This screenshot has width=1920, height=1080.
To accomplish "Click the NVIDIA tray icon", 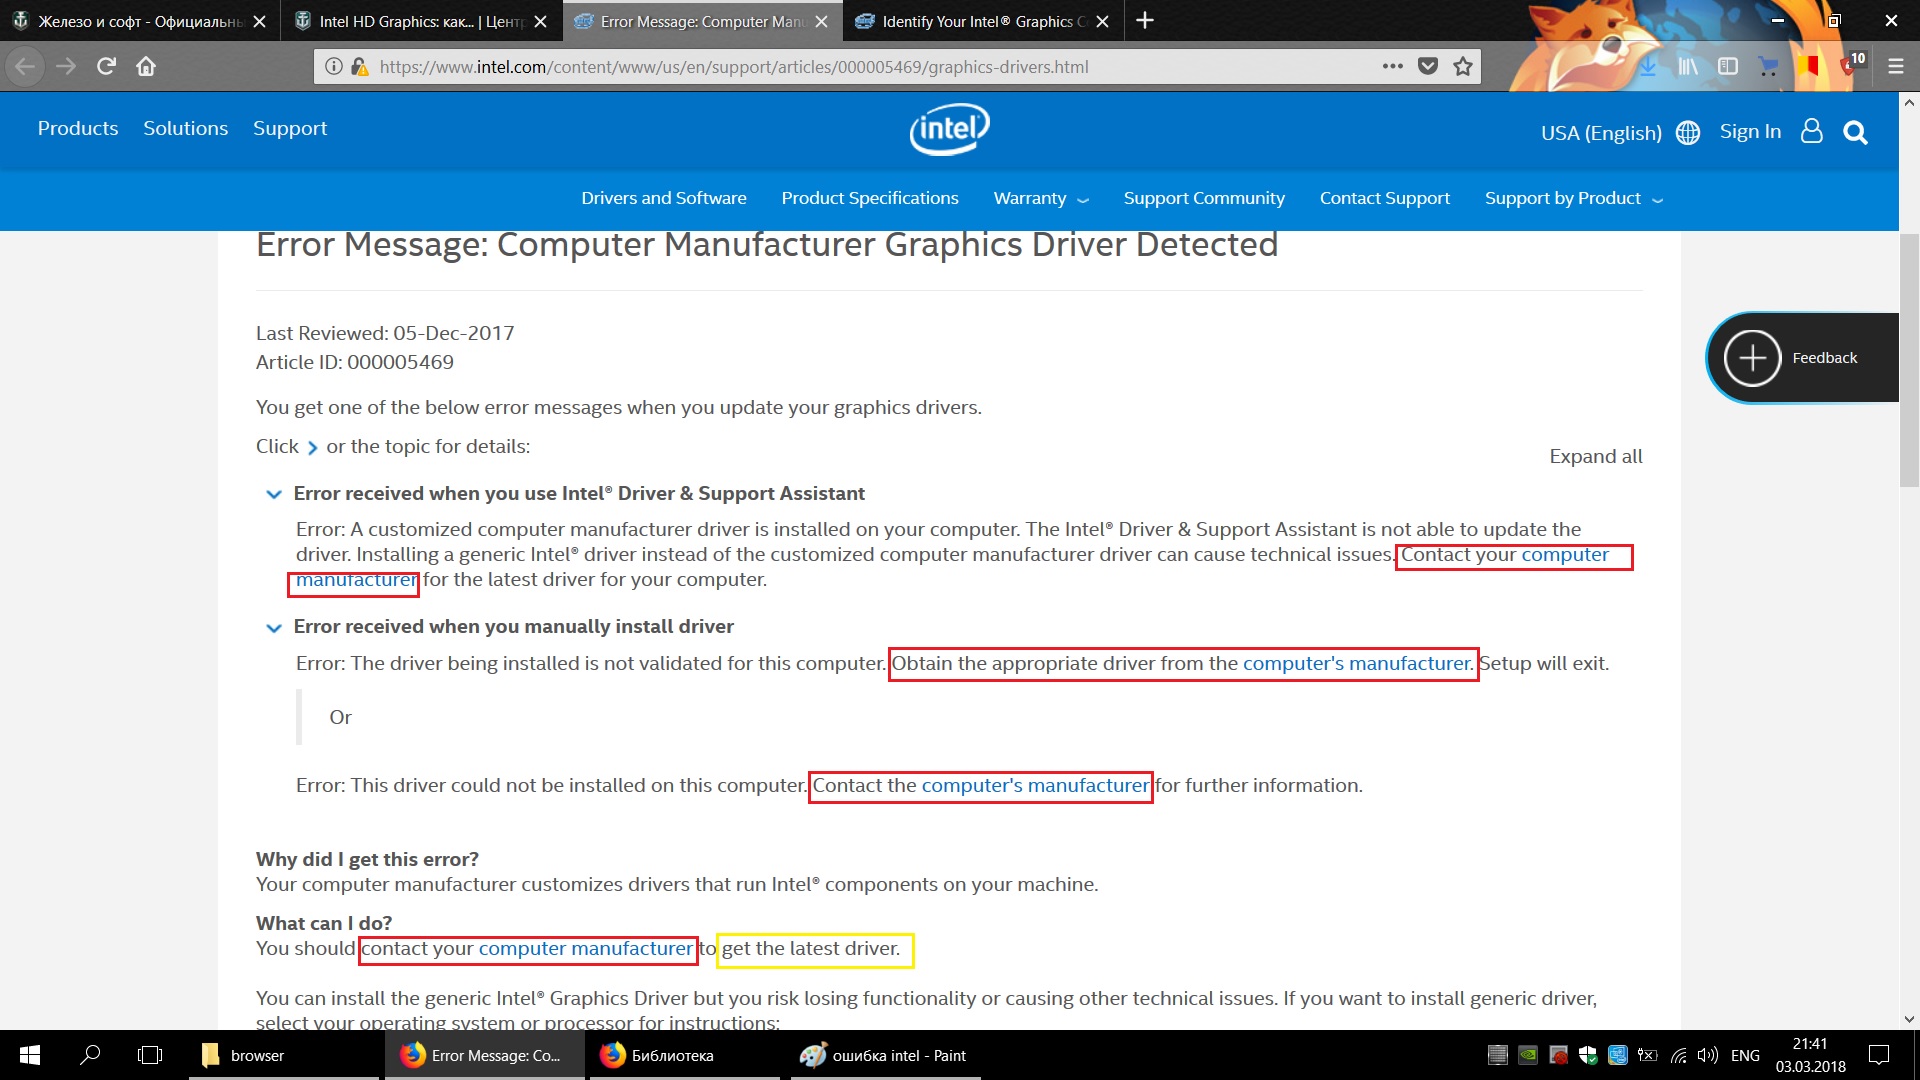I will click(1528, 1055).
